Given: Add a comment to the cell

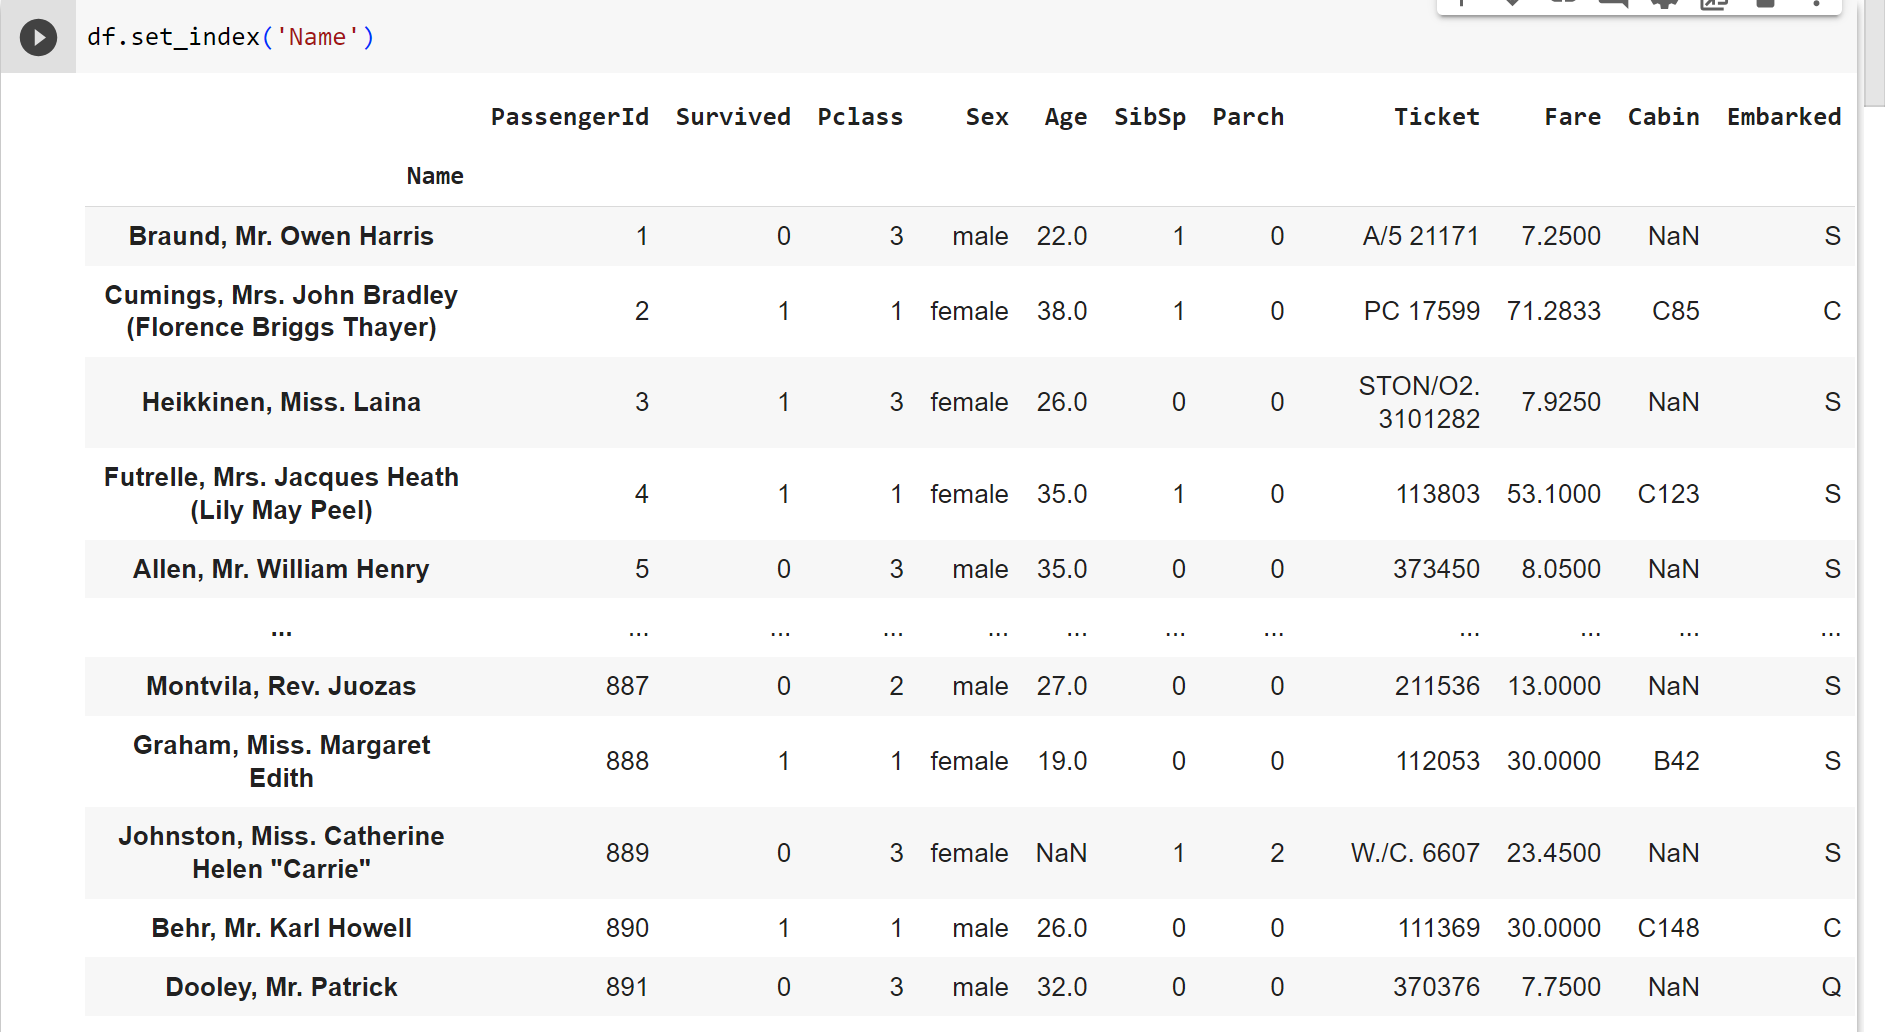Looking at the screenshot, I should (x=1613, y=3).
